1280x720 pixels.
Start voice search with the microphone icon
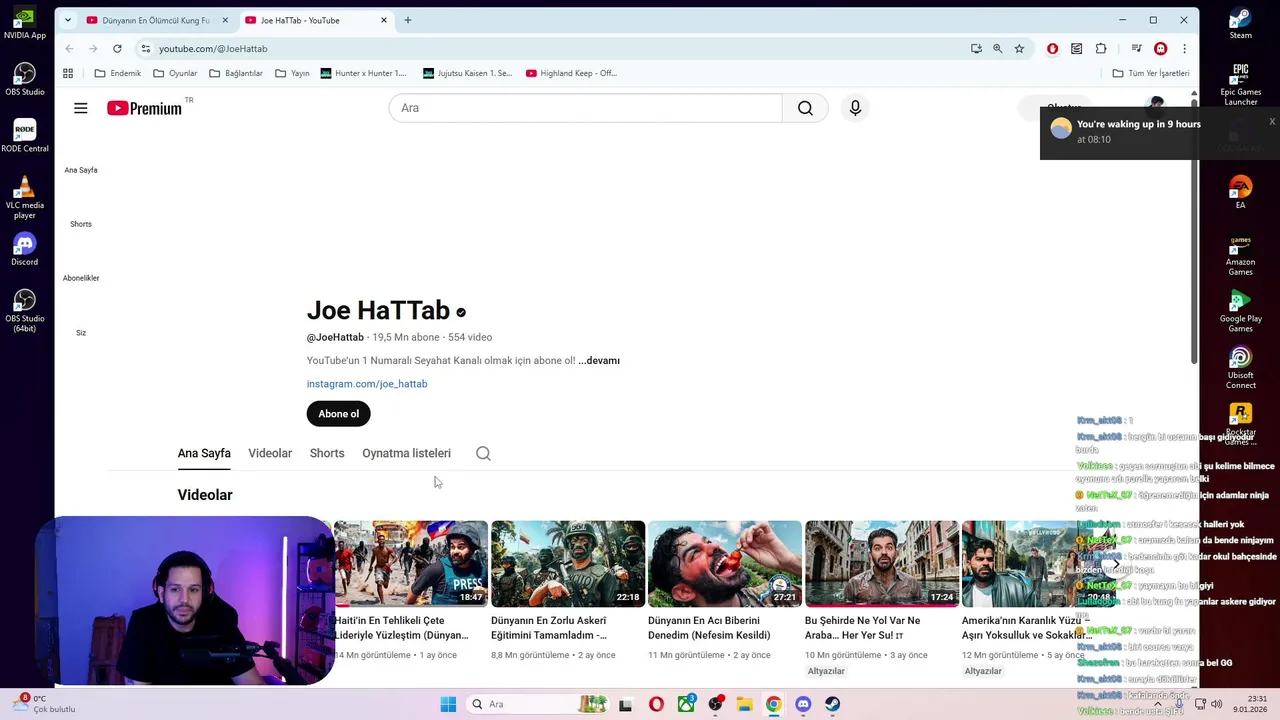(855, 108)
